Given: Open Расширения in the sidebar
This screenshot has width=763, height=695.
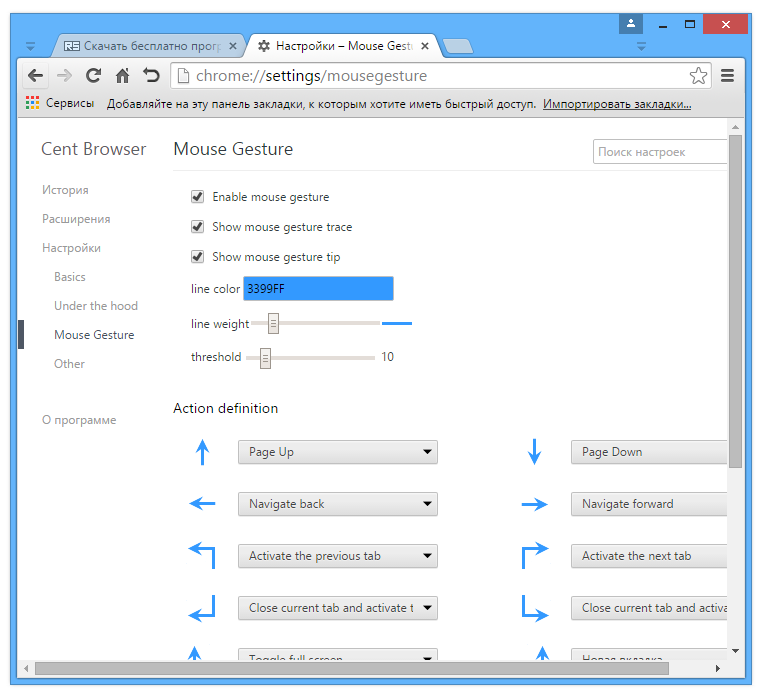Looking at the screenshot, I should tap(76, 219).
